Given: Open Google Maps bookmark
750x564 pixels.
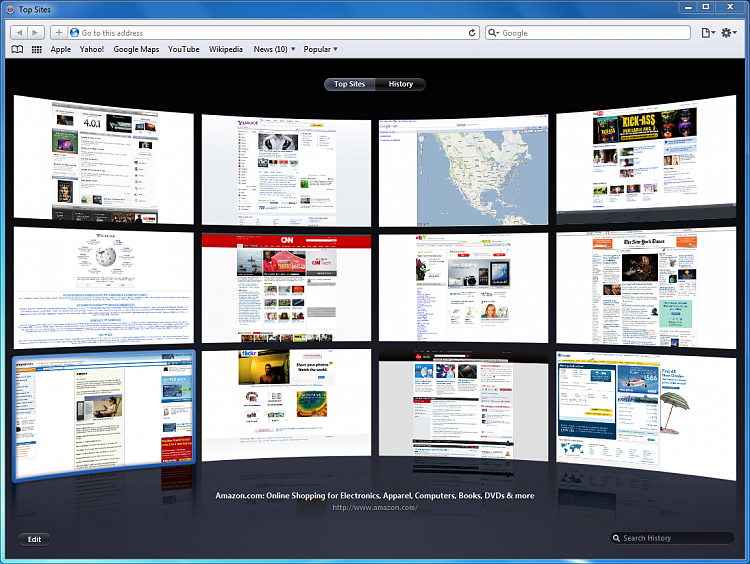Looking at the screenshot, I should [136, 49].
